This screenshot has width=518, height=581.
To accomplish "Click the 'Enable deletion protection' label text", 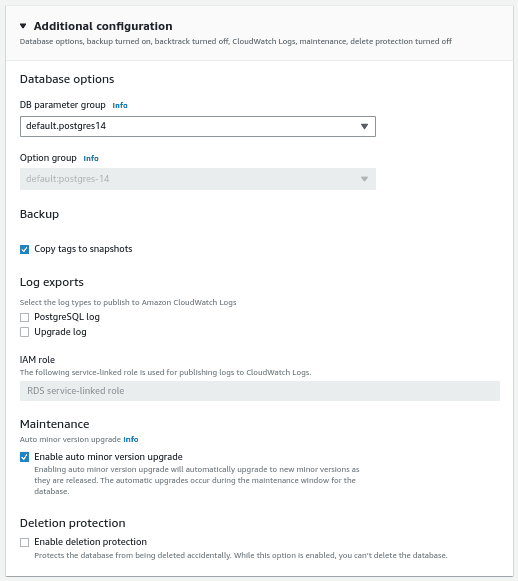I will click(x=90, y=542).
